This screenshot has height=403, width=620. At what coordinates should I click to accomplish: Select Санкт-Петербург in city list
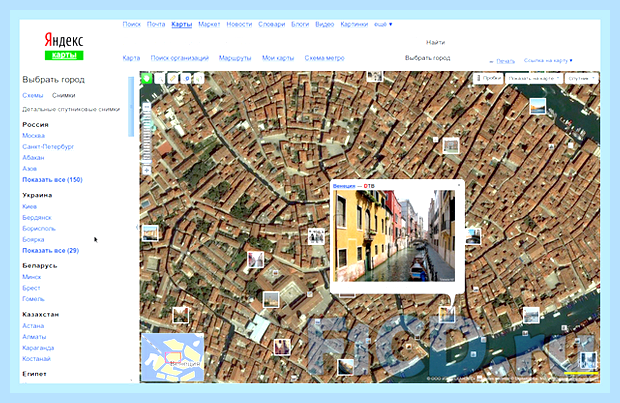[x=48, y=146]
